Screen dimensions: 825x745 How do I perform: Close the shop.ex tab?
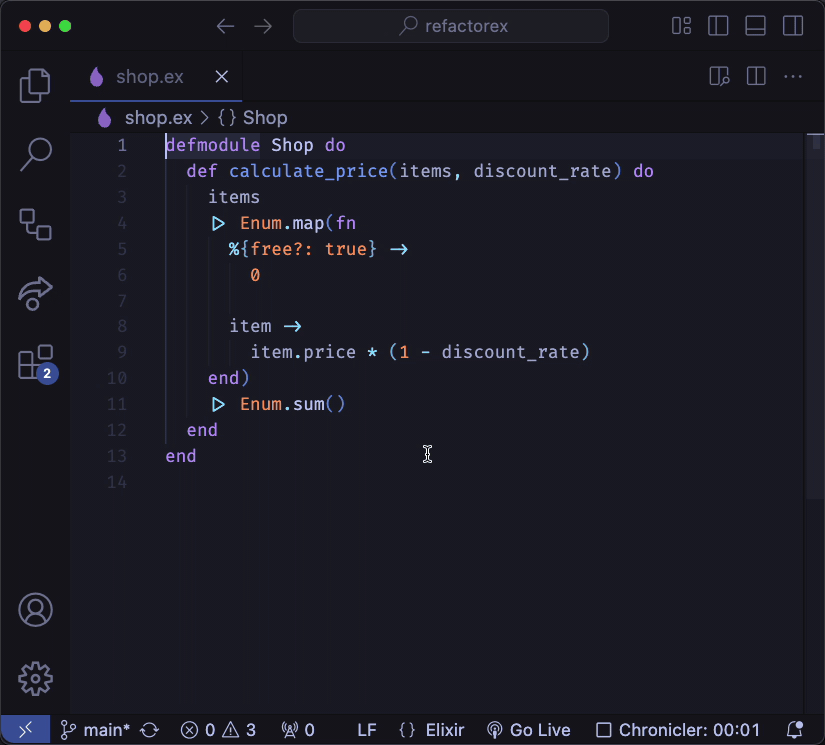[x=222, y=77]
